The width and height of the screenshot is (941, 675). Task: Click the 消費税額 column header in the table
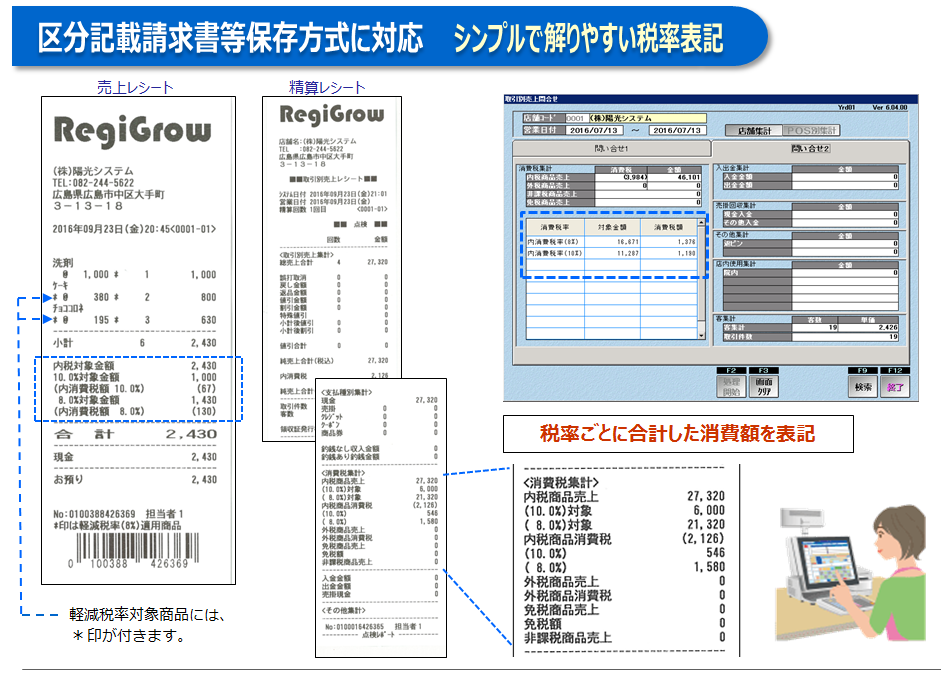click(x=669, y=227)
